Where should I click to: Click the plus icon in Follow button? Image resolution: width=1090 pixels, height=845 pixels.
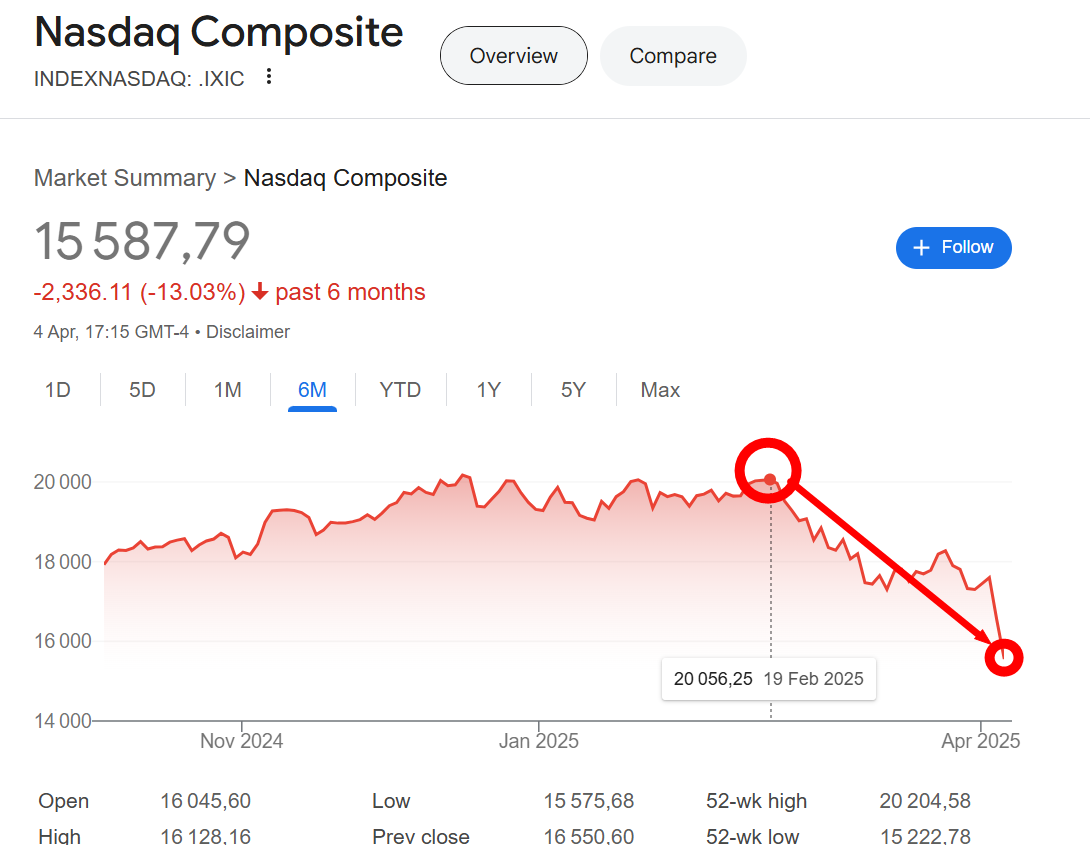click(x=921, y=247)
